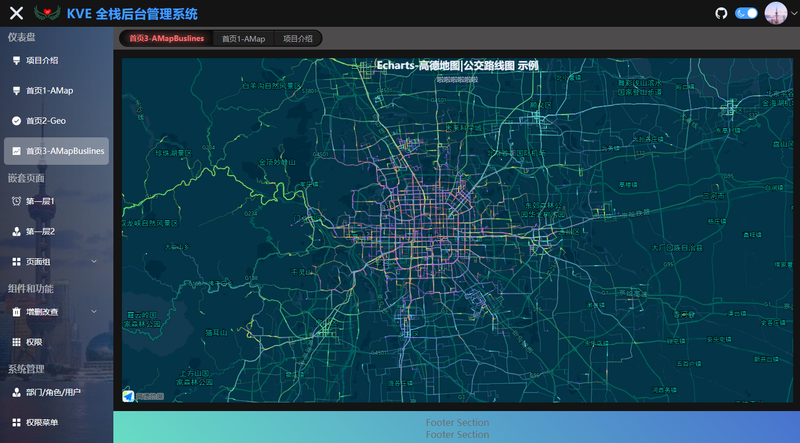This screenshot has width=800, height=443.
Task: Click the 系统管理 group heading
Action: point(26,368)
